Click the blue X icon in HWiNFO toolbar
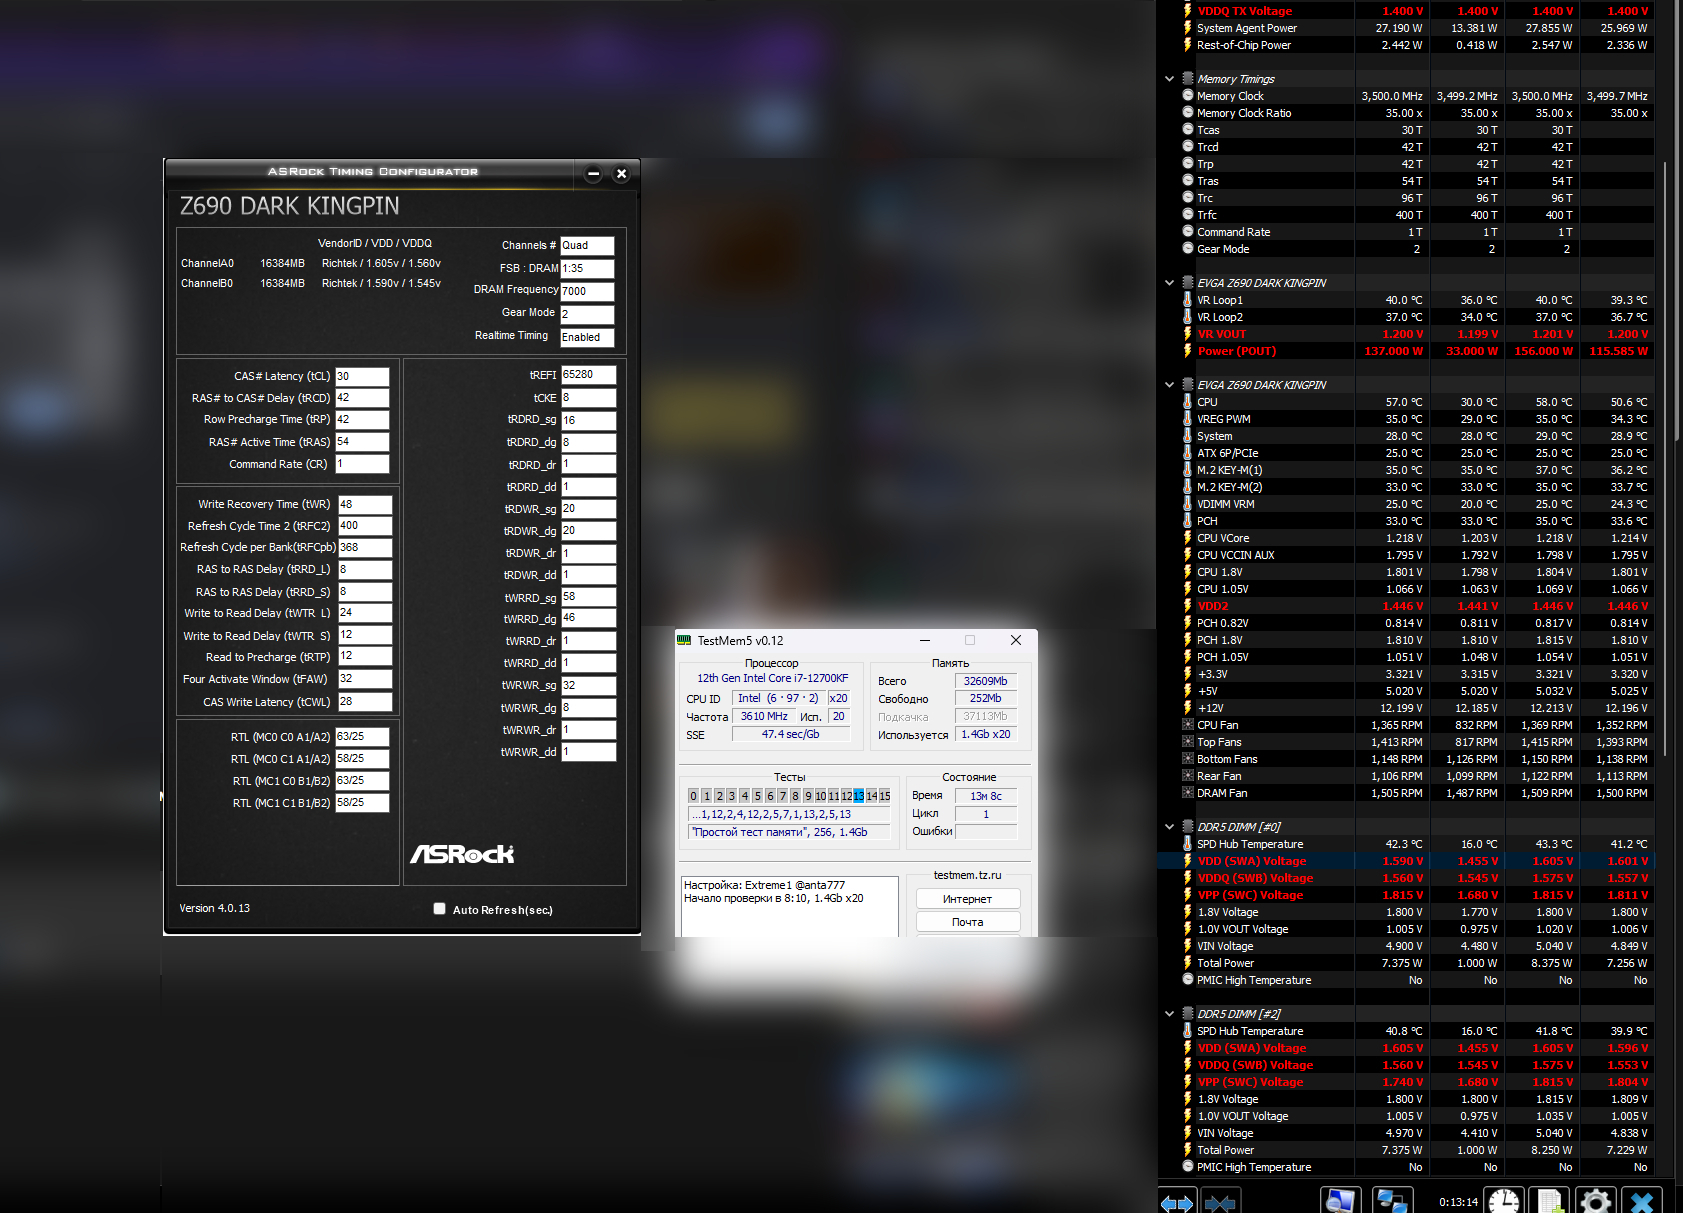The width and height of the screenshot is (1683, 1213). [x=1641, y=1200]
